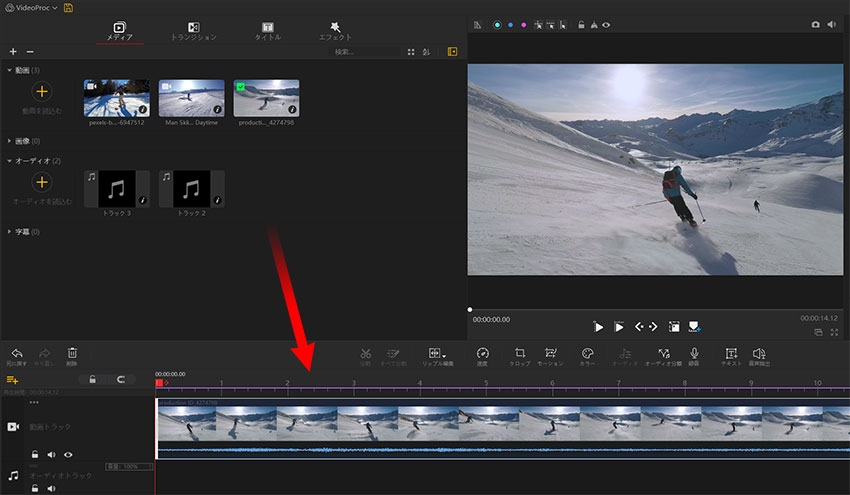Viewport: 850px width, 495px height.
Task: Open info for the トラック 2 audio
Action: point(217,200)
